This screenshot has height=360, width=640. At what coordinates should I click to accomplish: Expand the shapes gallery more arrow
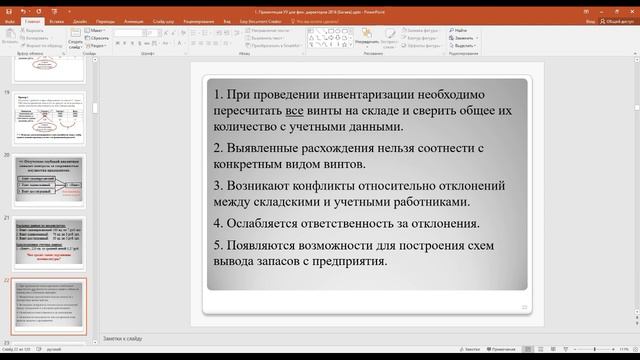coord(351,45)
